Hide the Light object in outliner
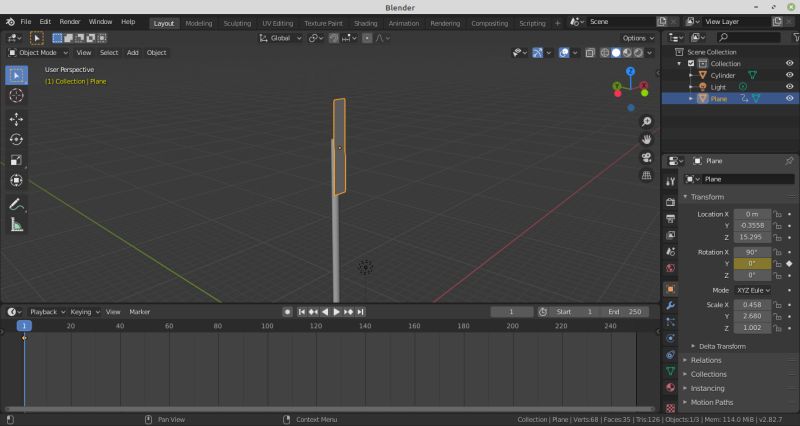This screenshot has width=800, height=426. point(789,87)
